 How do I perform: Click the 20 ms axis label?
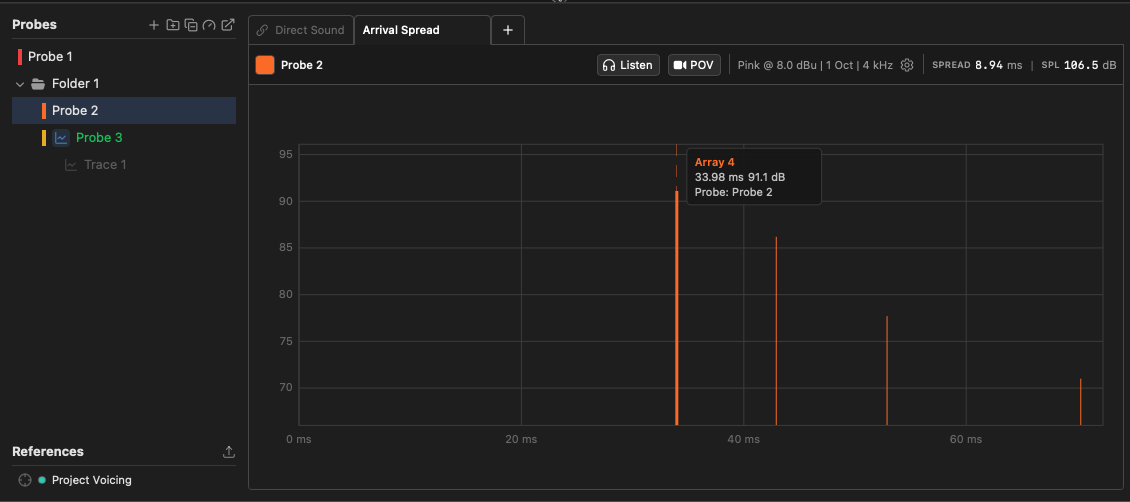(x=521, y=439)
